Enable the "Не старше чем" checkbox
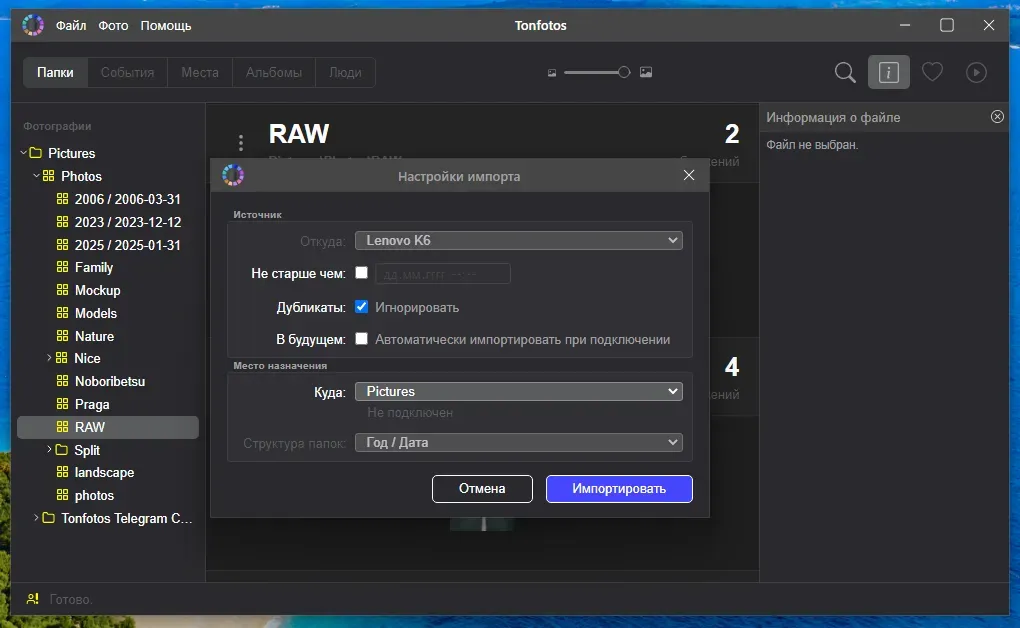This screenshot has height=628, width=1020. point(362,273)
